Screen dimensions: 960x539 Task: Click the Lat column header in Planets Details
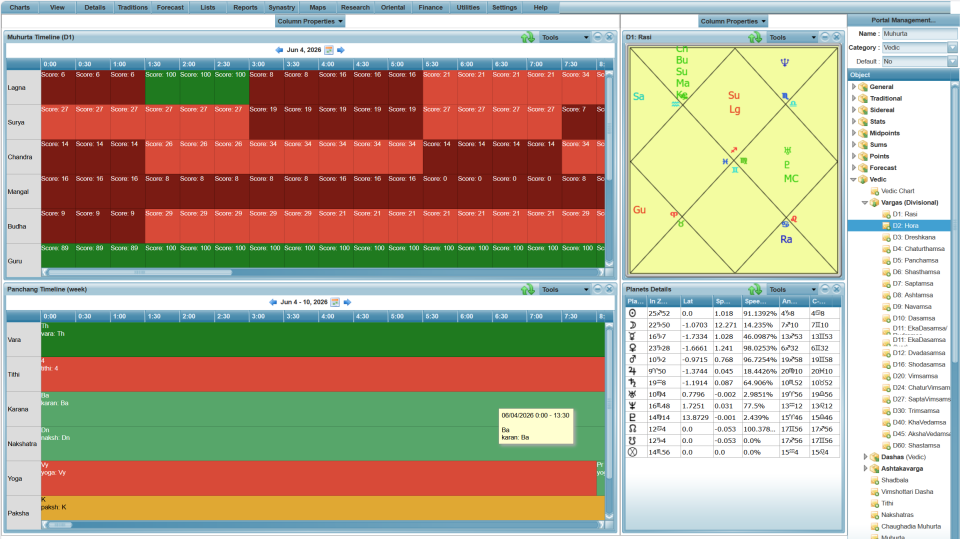point(697,301)
